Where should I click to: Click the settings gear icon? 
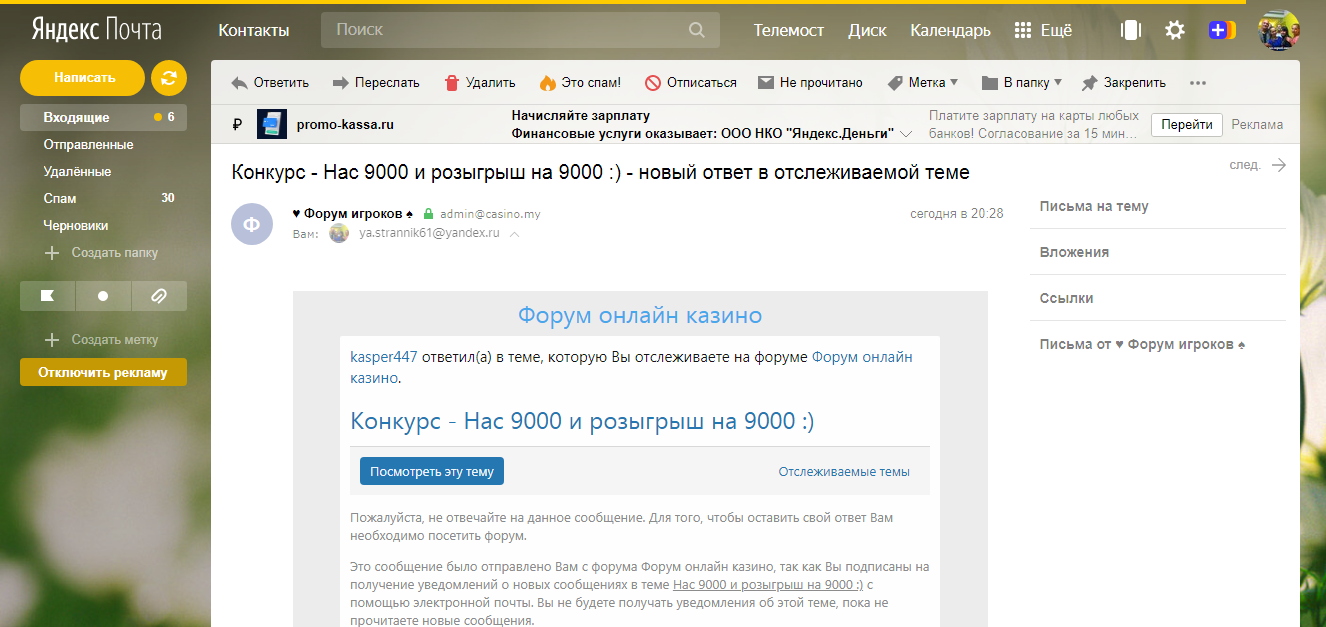[1175, 30]
